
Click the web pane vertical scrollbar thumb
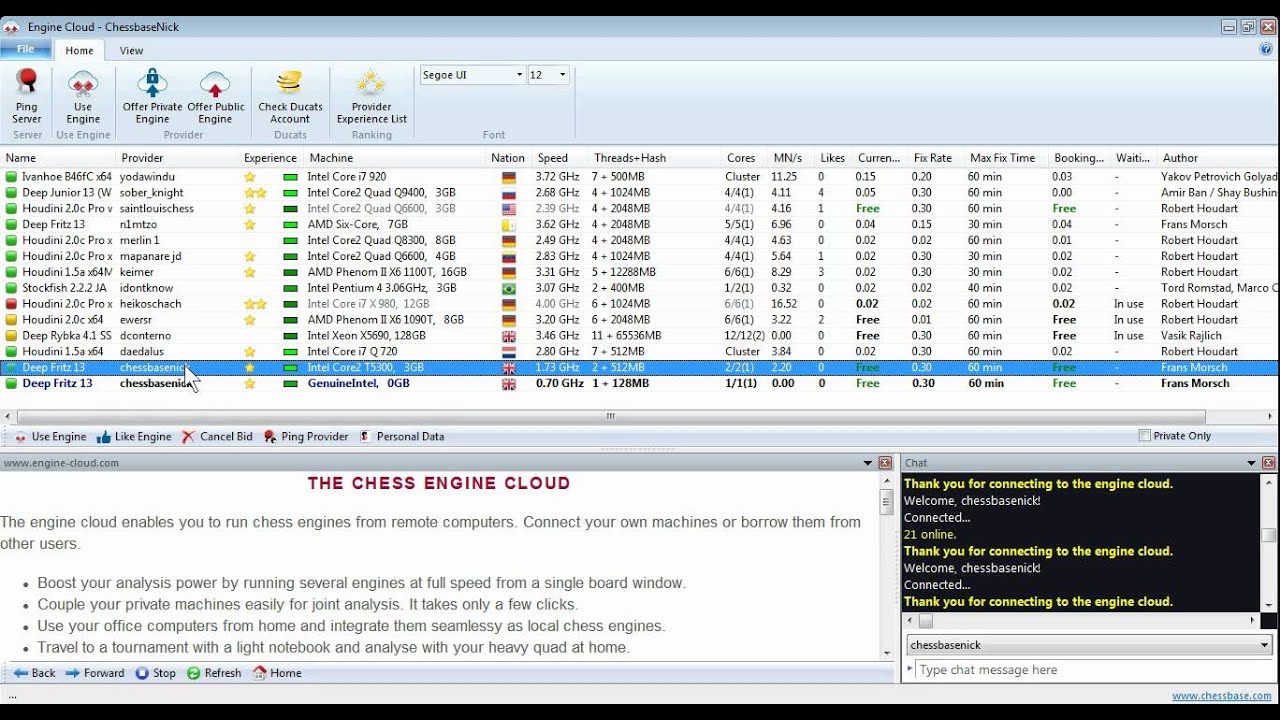click(887, 502)
